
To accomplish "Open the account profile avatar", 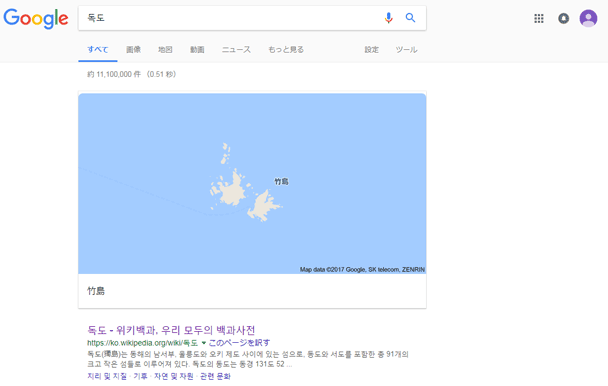I will click(x=588, y=18).
